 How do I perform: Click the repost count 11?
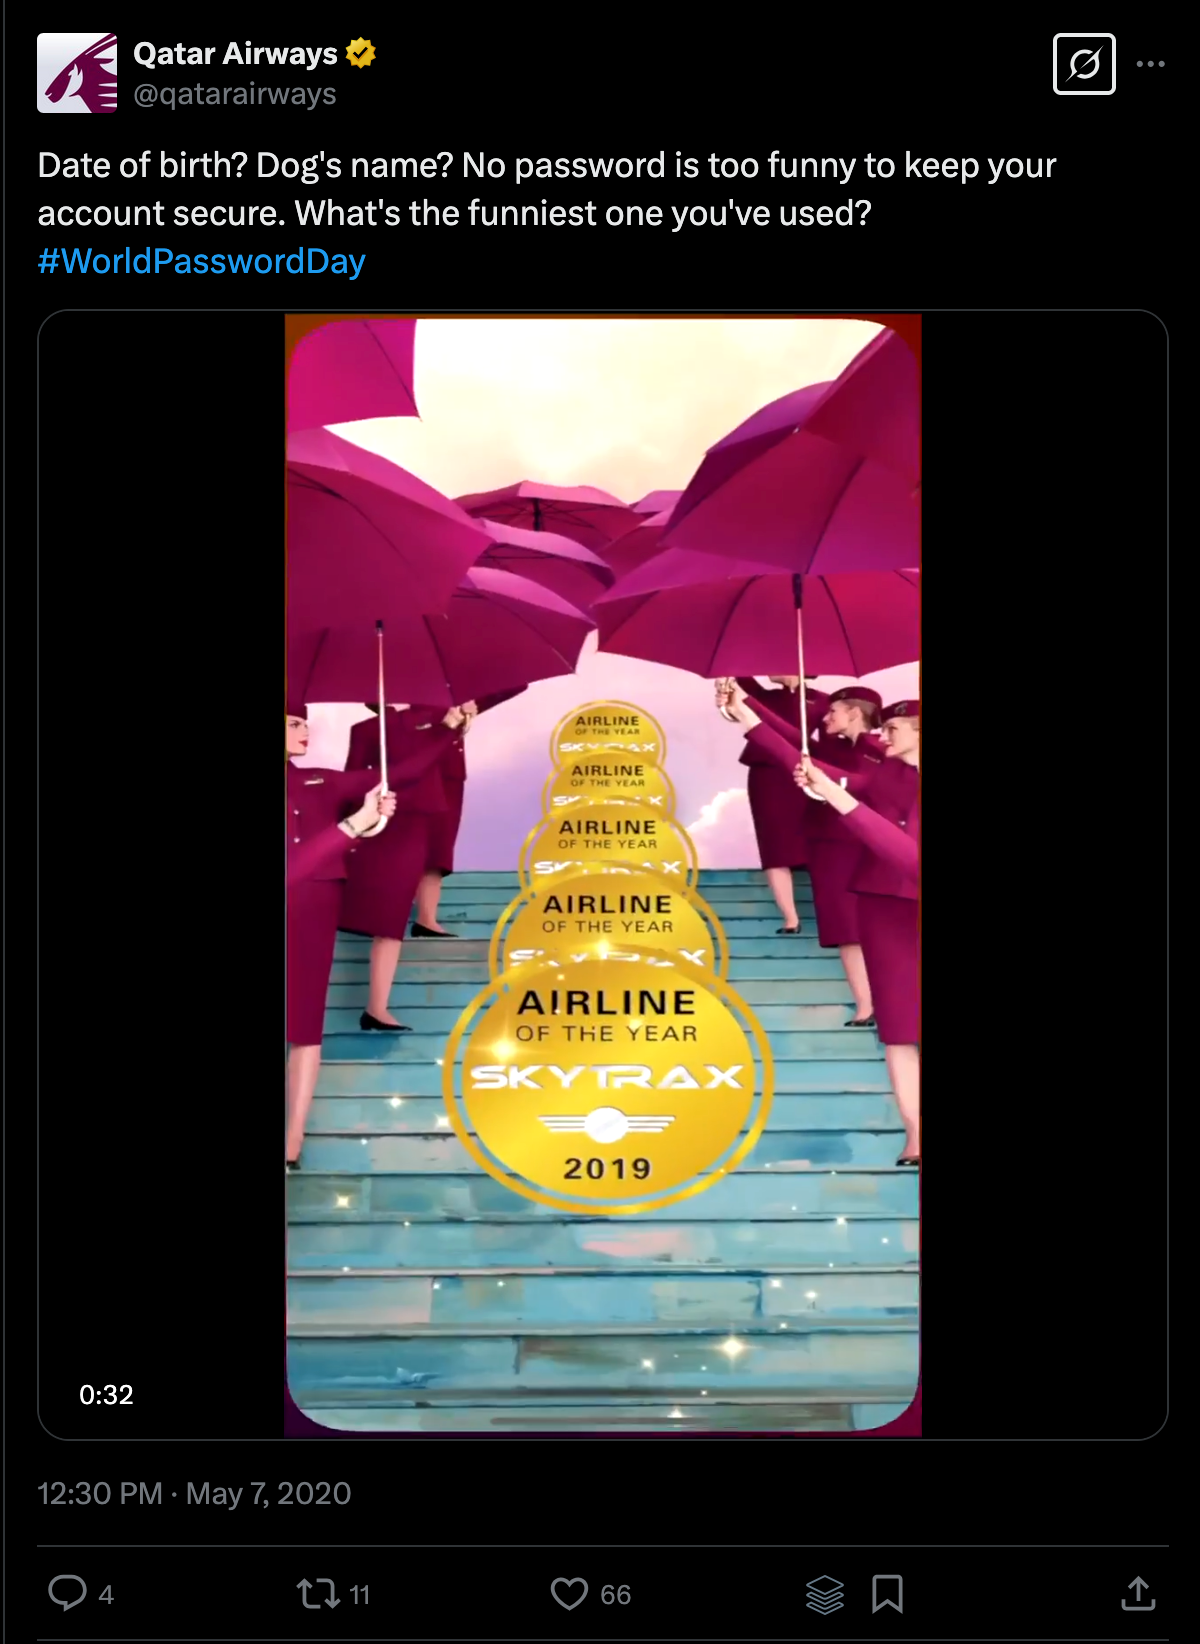pos(359,1594)
